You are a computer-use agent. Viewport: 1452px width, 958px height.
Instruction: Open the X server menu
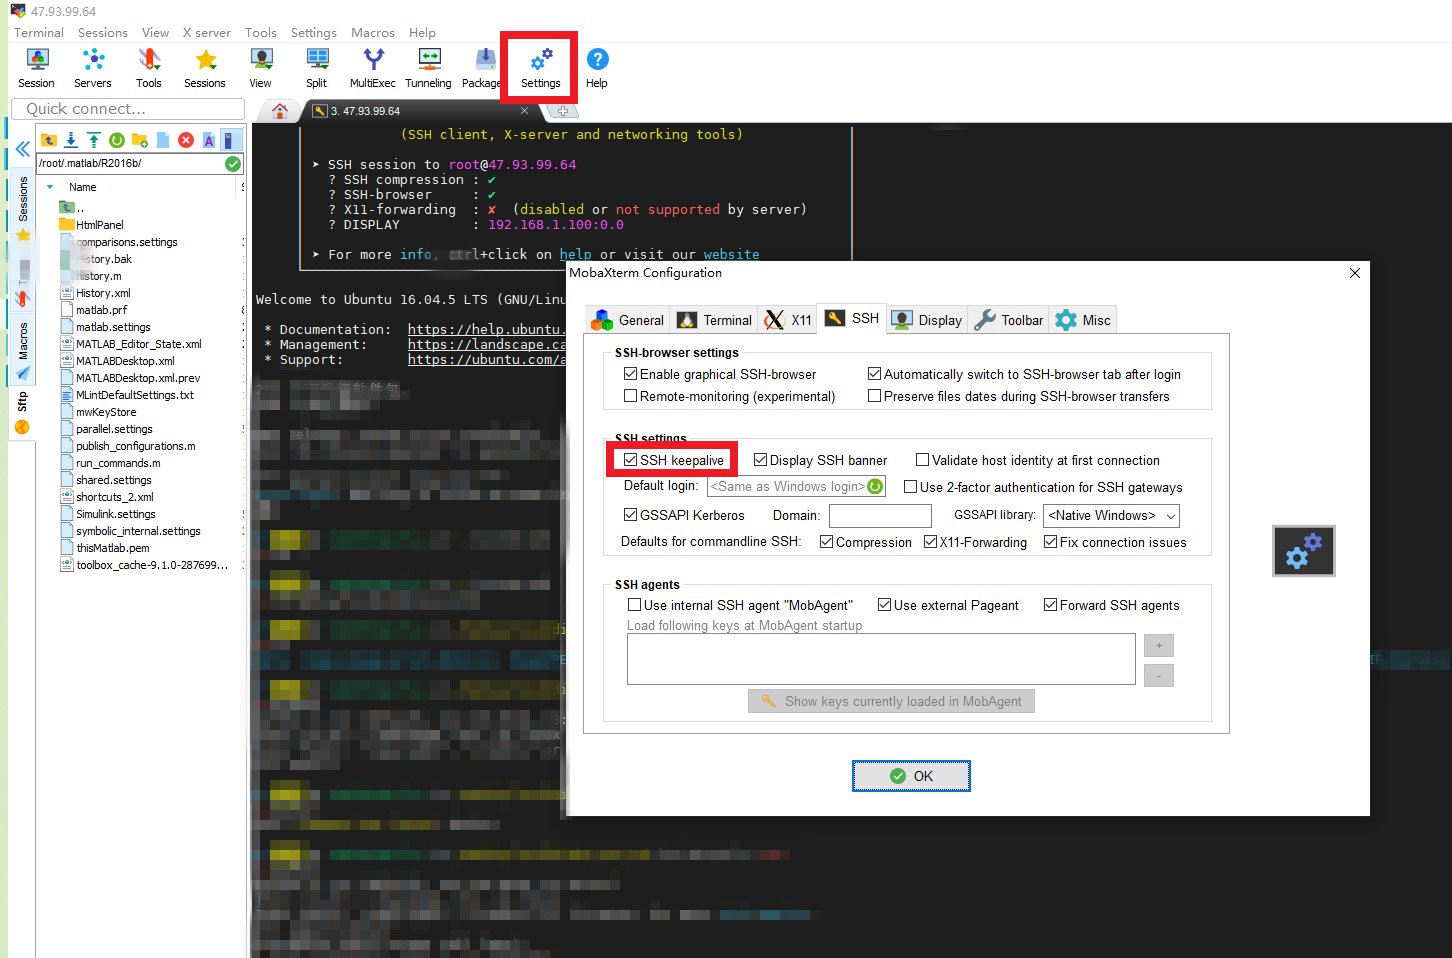[207, 33]
